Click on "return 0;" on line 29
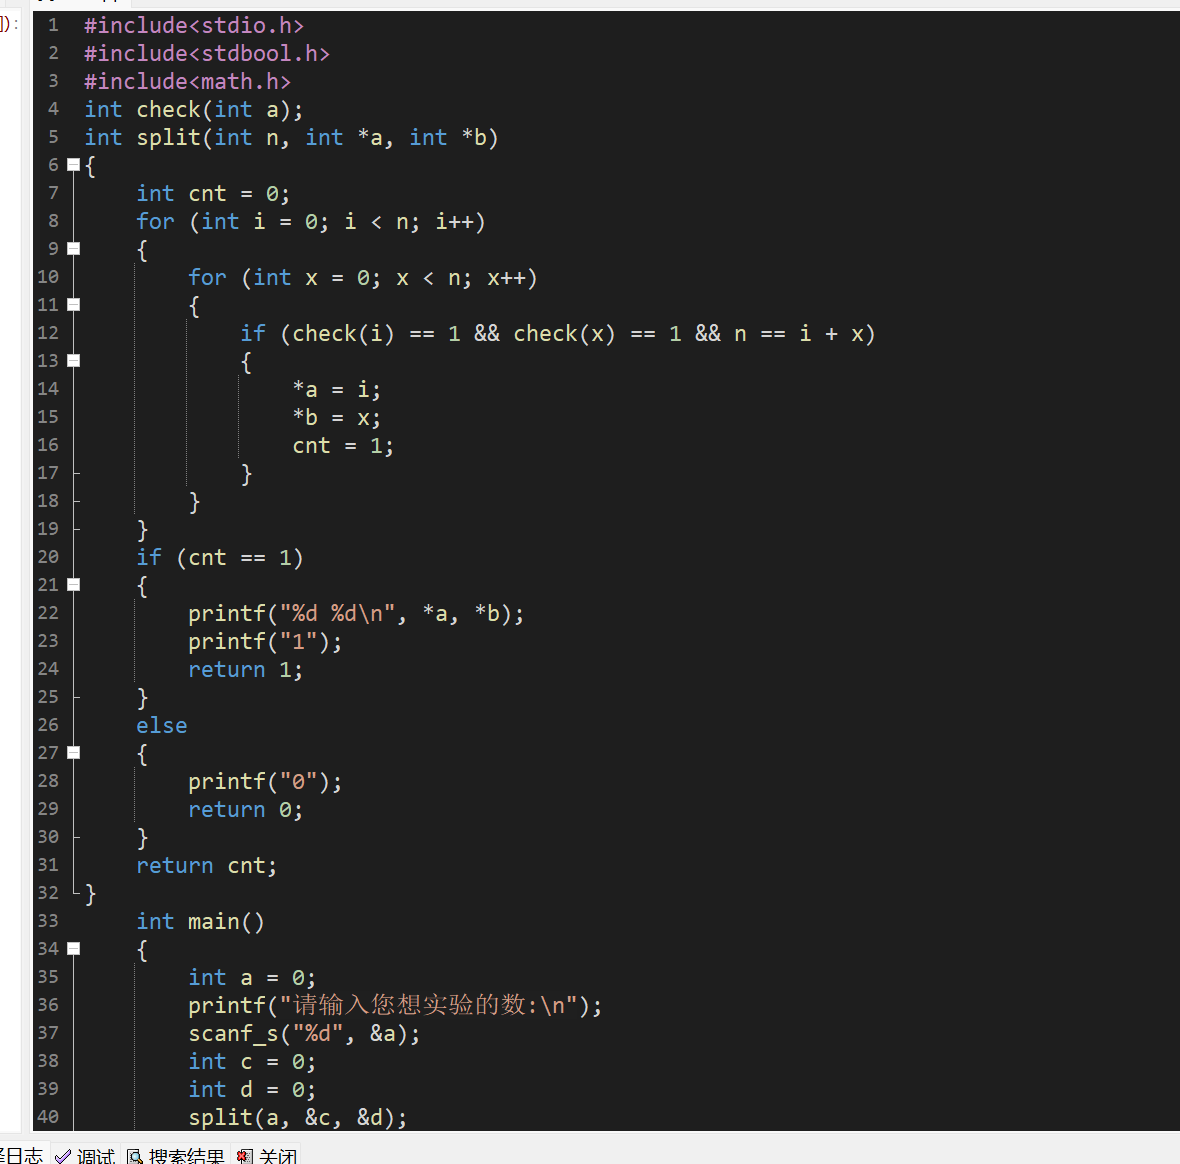Screen dimensions: 1180x1164 (x=245, y=810)
